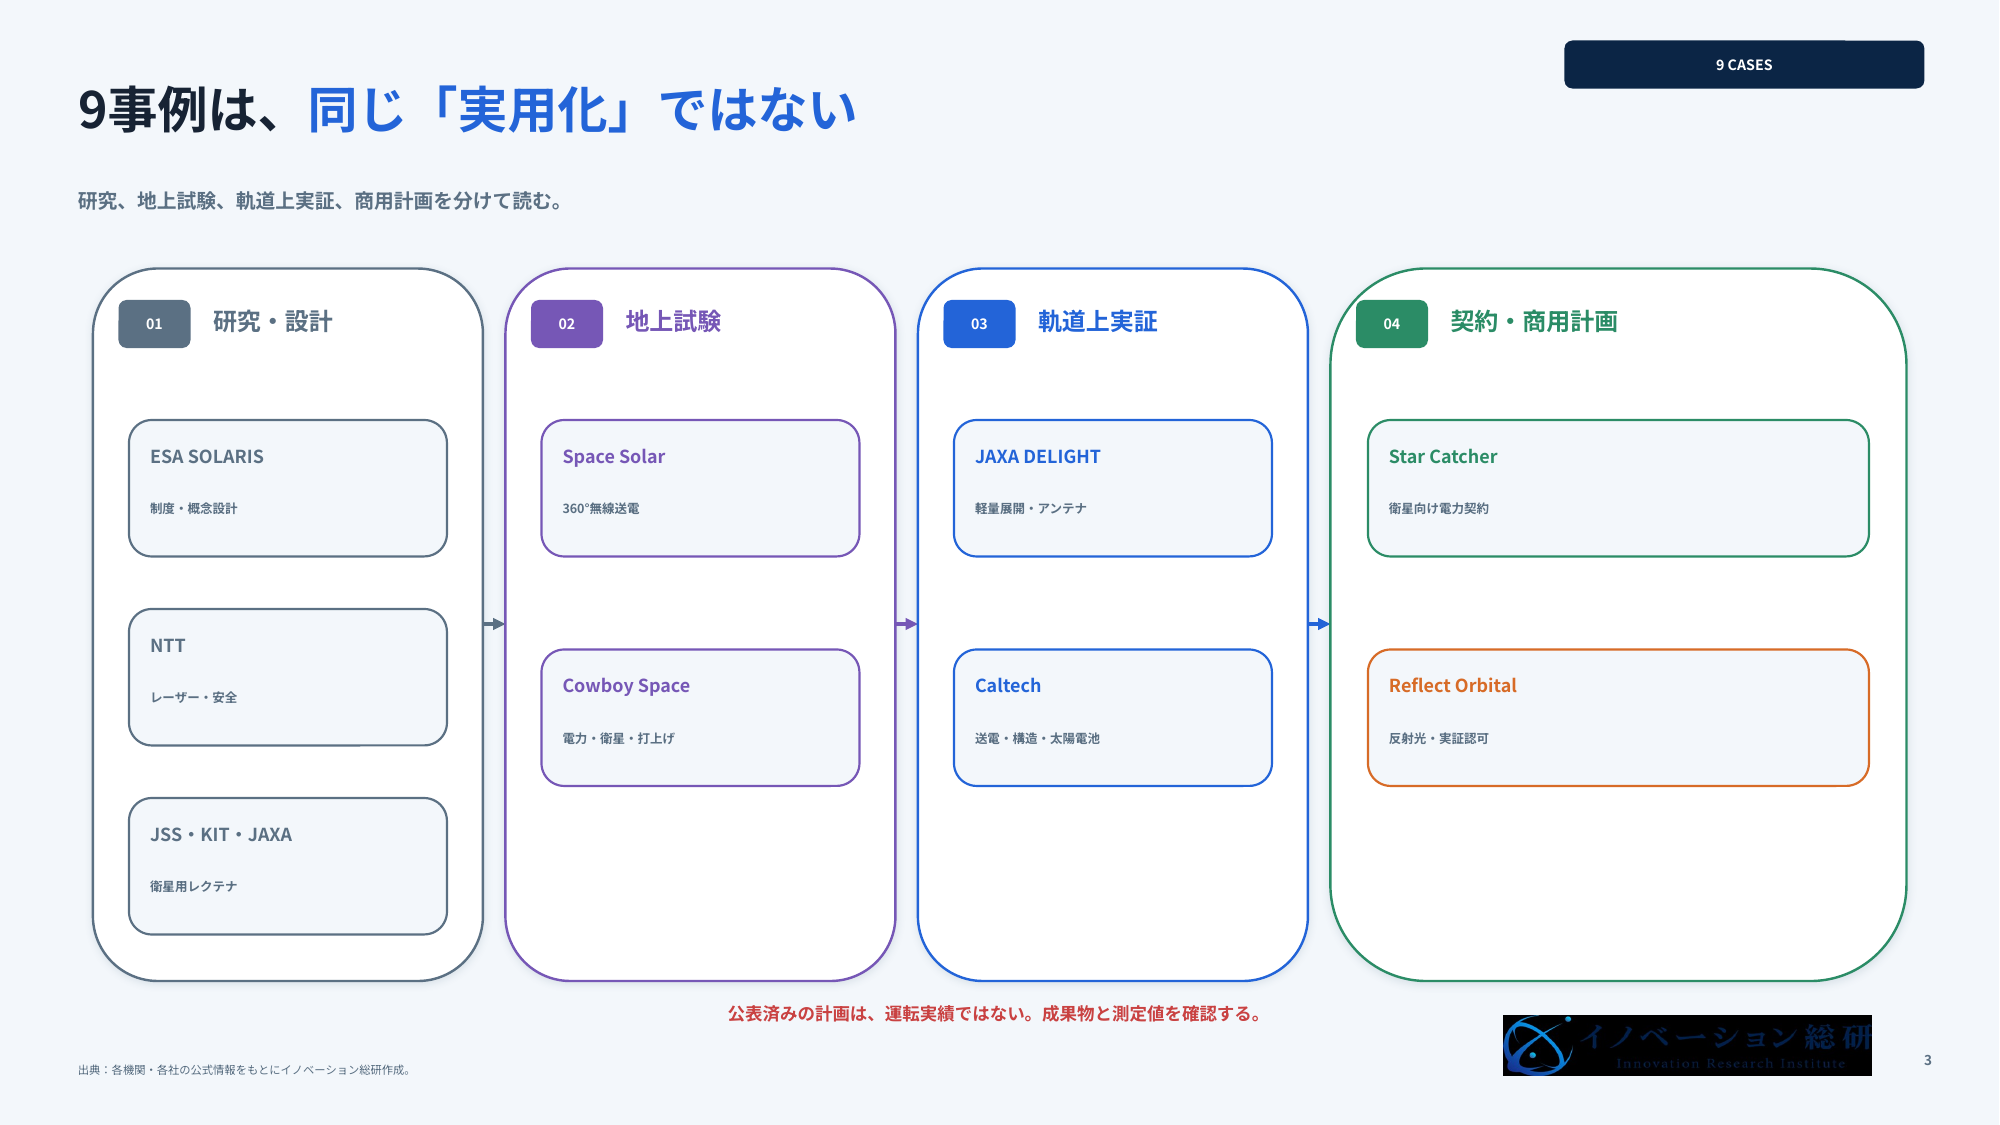Select the text "軽量展開・アンテナ"
Screen dimensions: 2000x1125
(x=1031, y=508)
